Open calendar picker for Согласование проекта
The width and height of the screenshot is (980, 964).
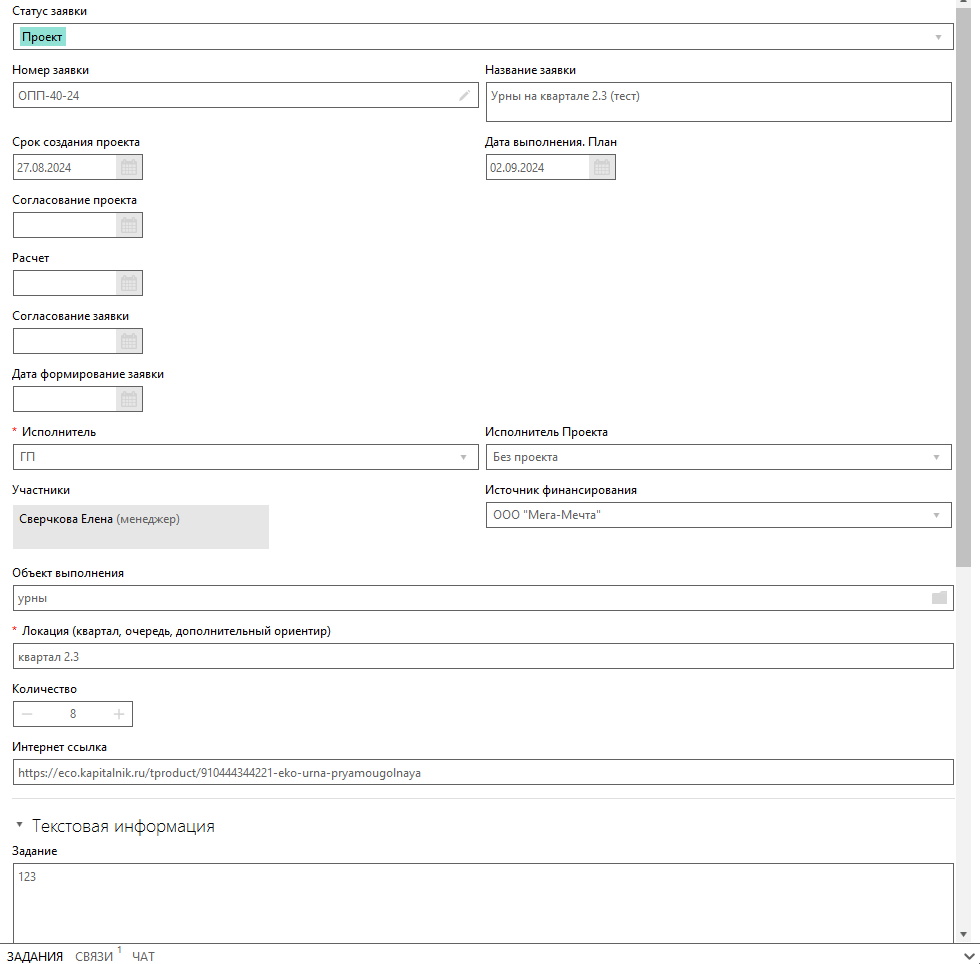pos(129,225)
